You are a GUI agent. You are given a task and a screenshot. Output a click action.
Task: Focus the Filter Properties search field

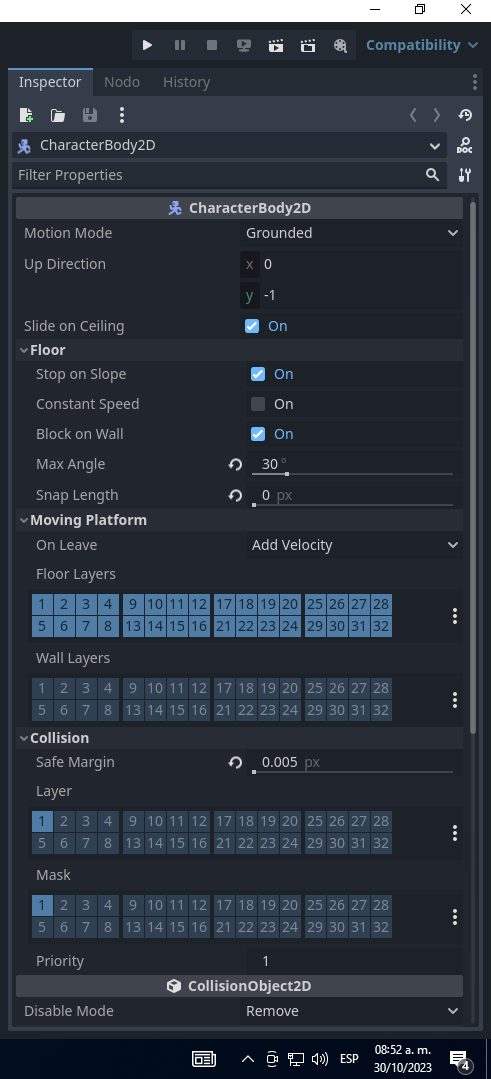click(x=229, y=175)
